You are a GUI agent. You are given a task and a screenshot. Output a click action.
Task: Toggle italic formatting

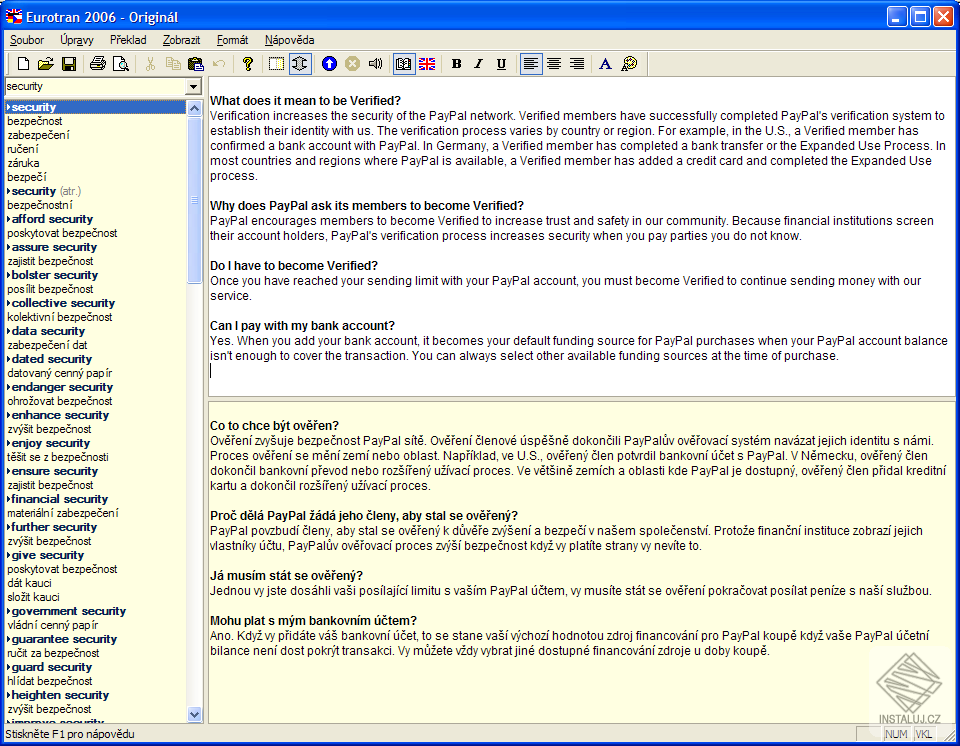(479, 64)
